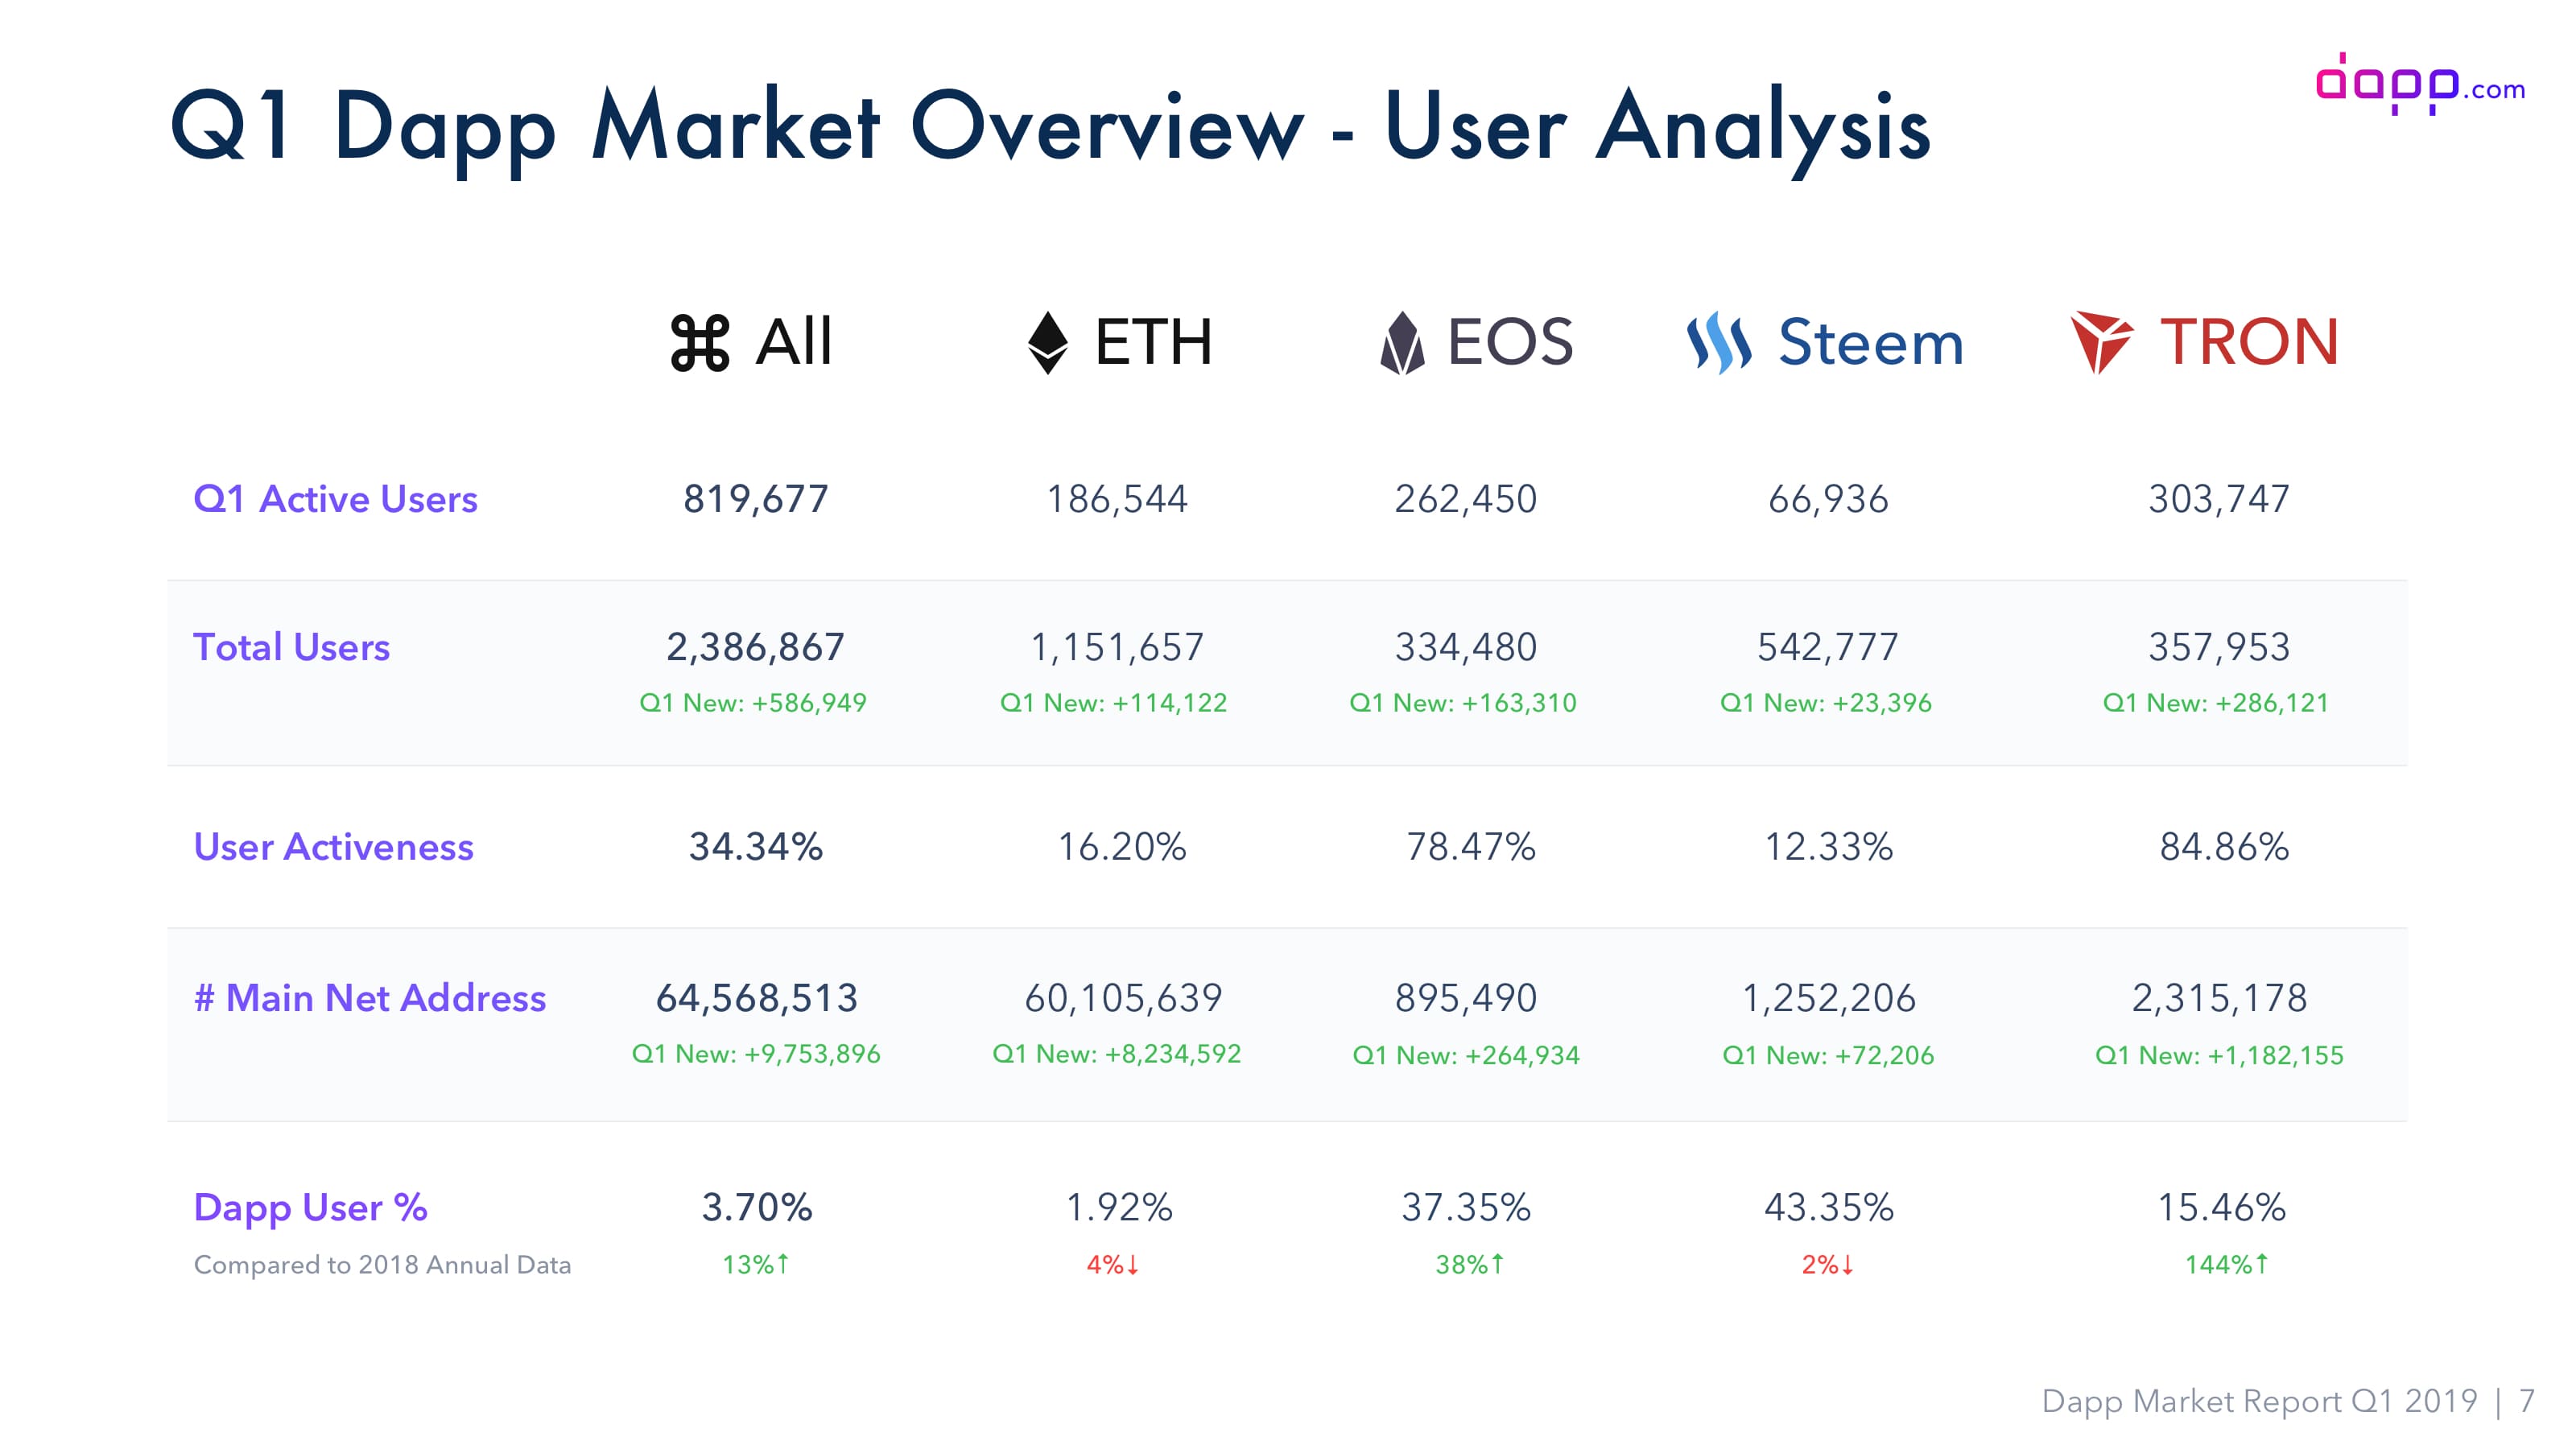Select the User Activeness label

tap(333, 846)
